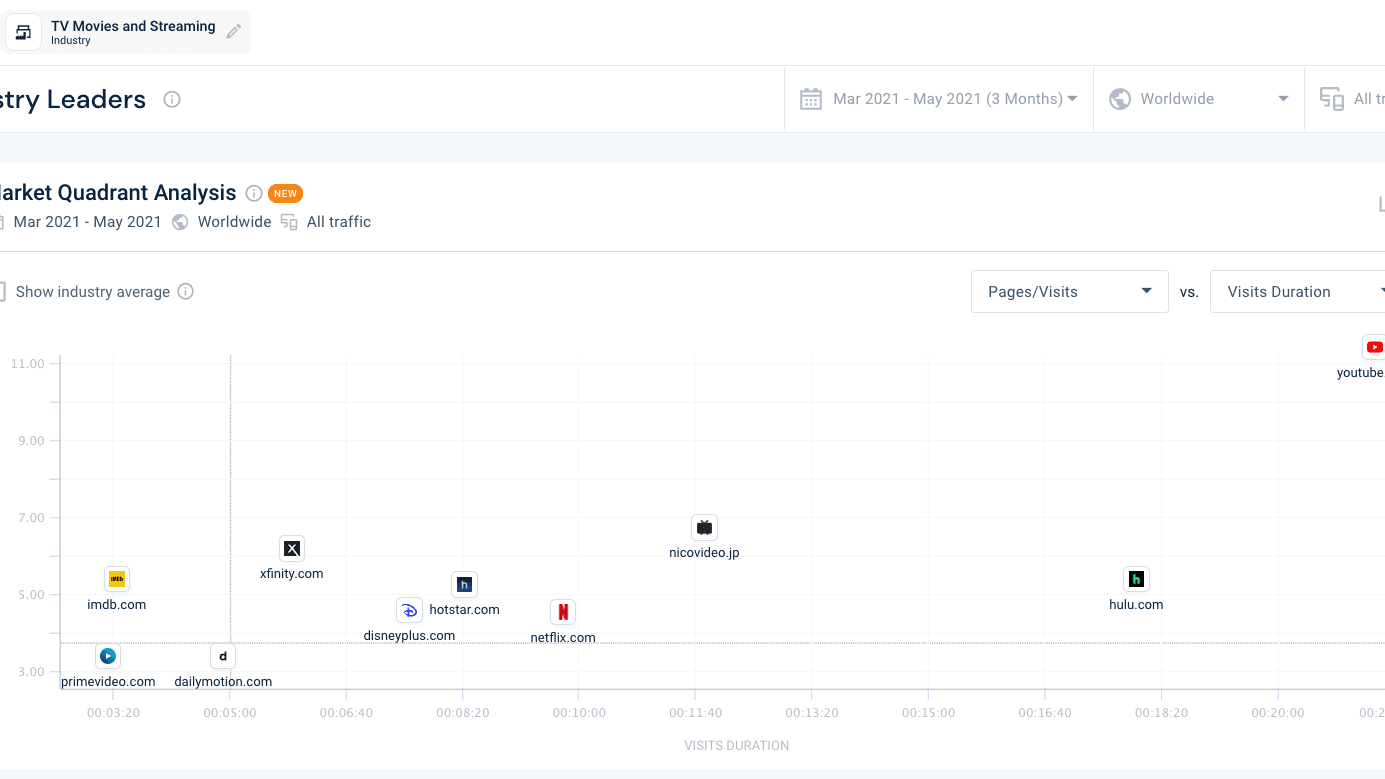Click the globe icon in chart subtitle

click(x=180, y=222)
